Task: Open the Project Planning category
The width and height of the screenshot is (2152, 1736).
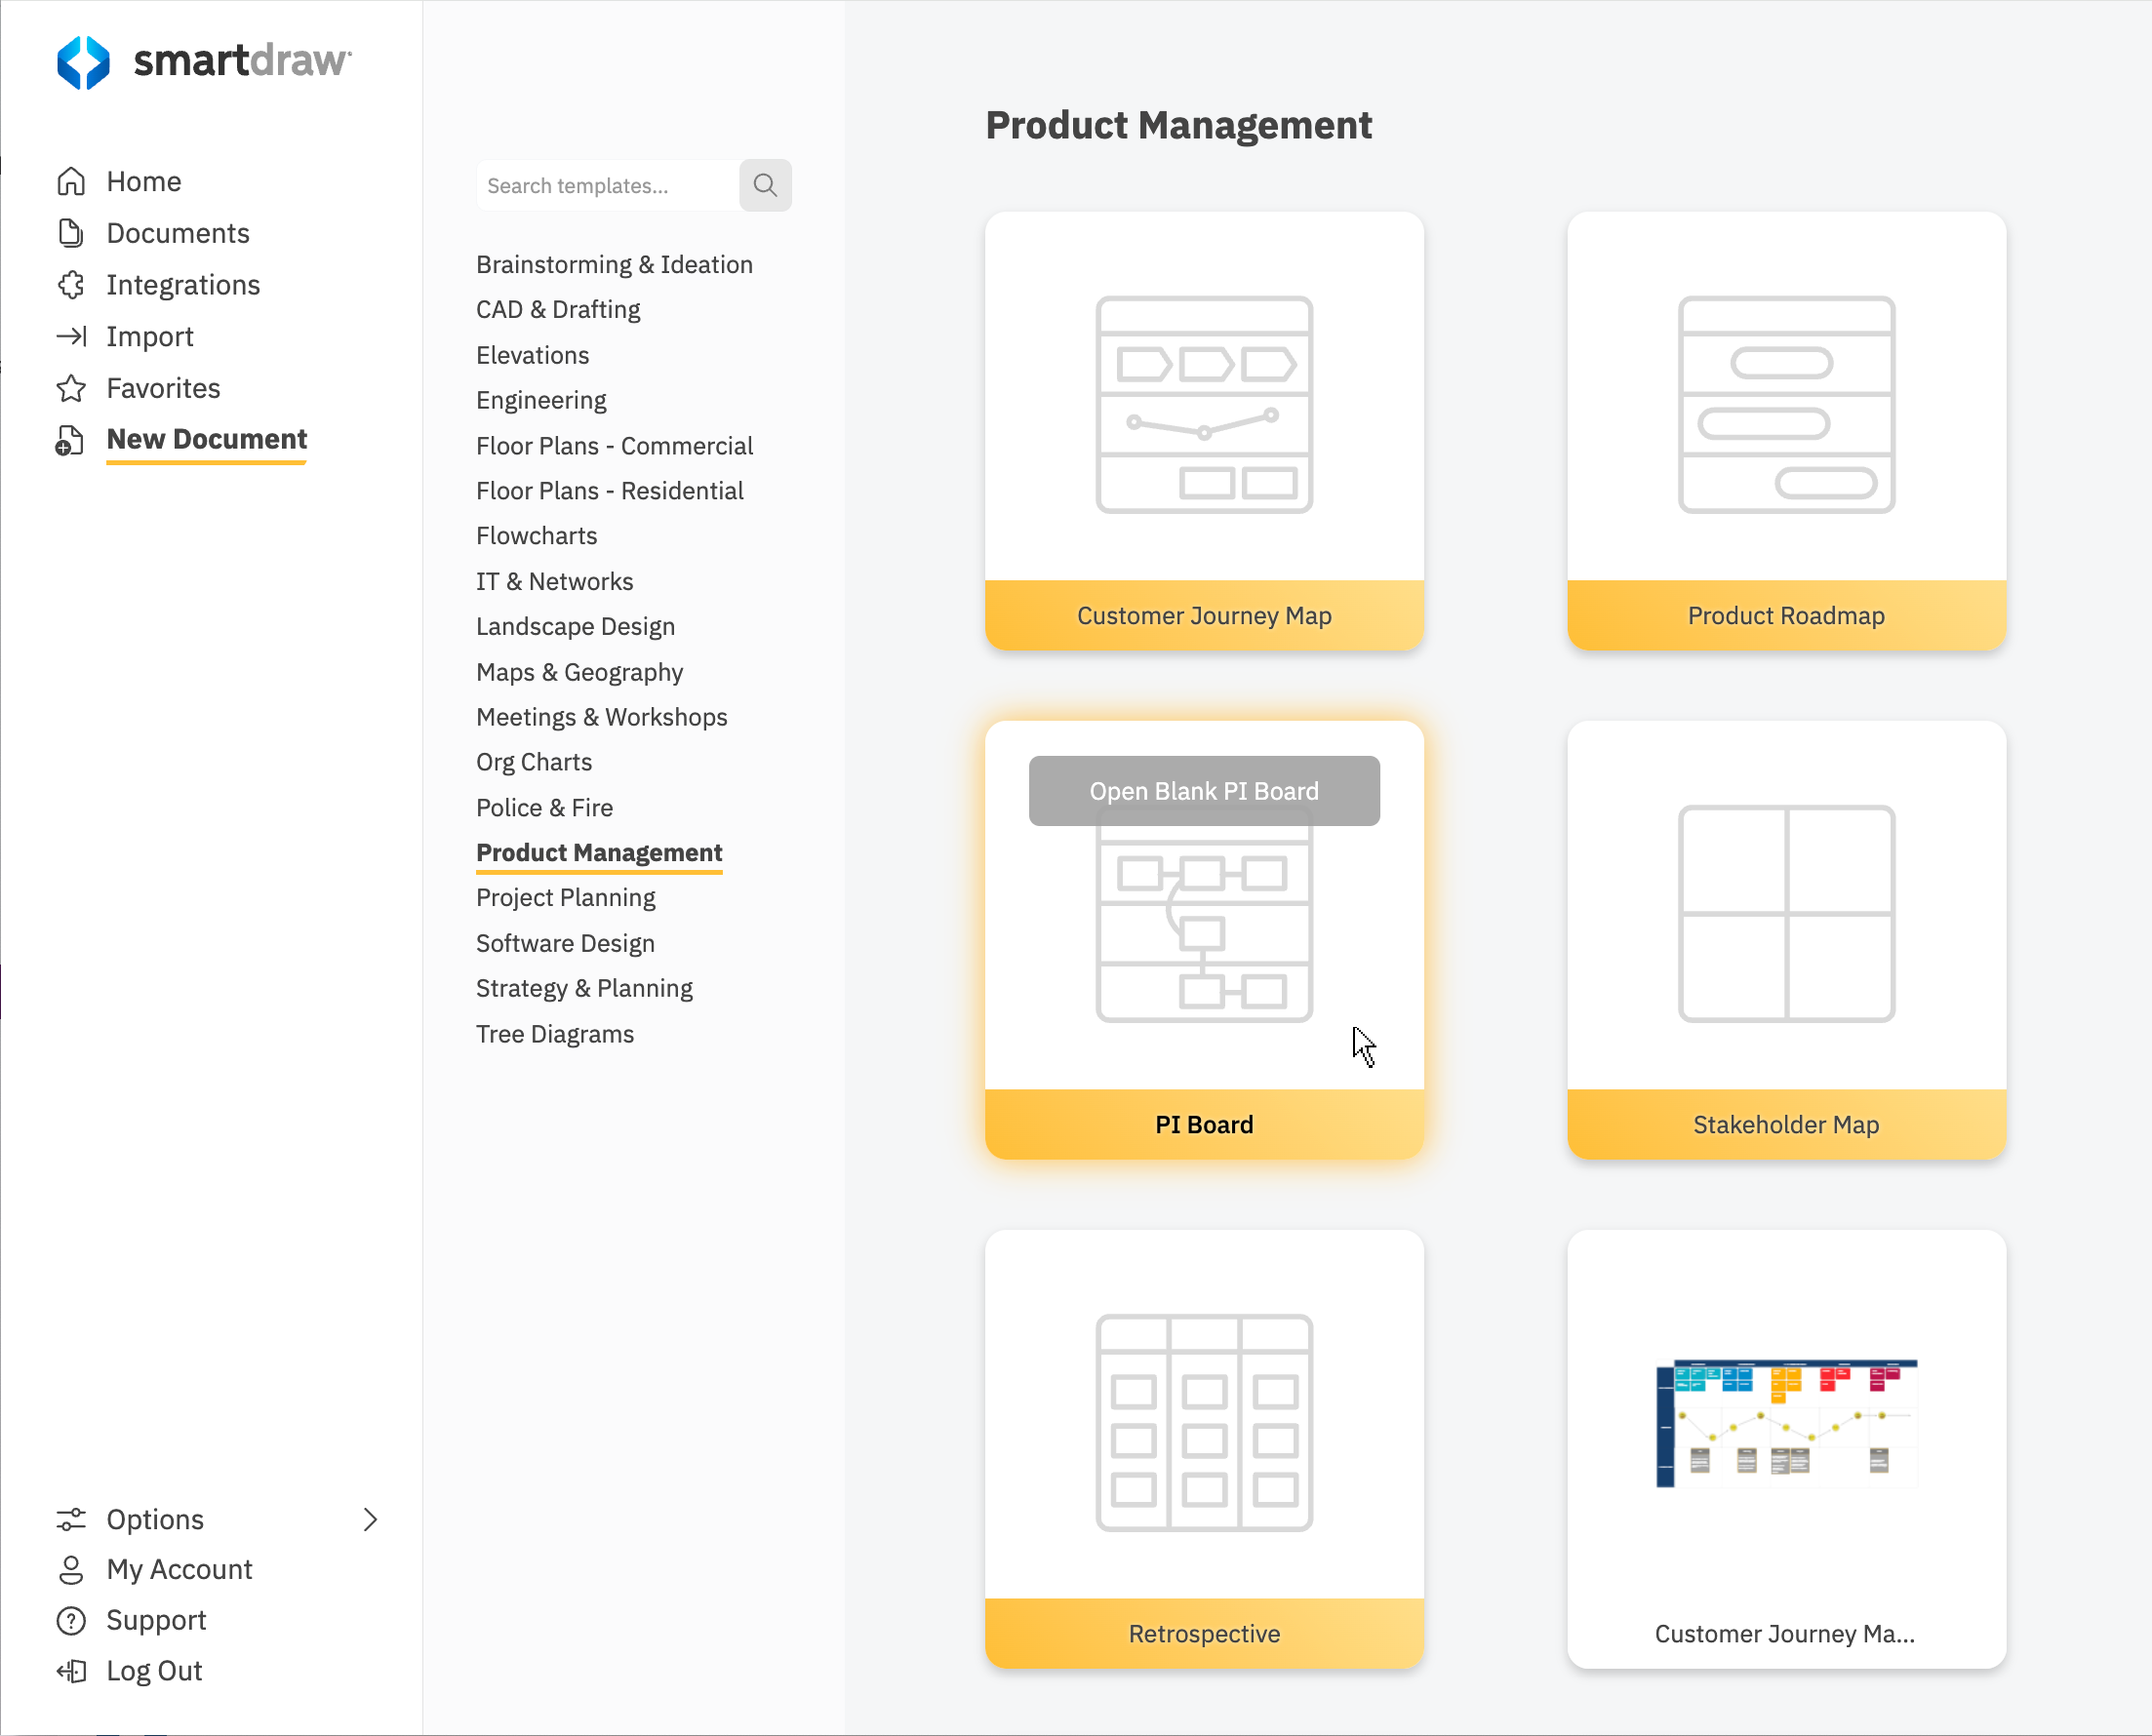Action: (565, 897)
